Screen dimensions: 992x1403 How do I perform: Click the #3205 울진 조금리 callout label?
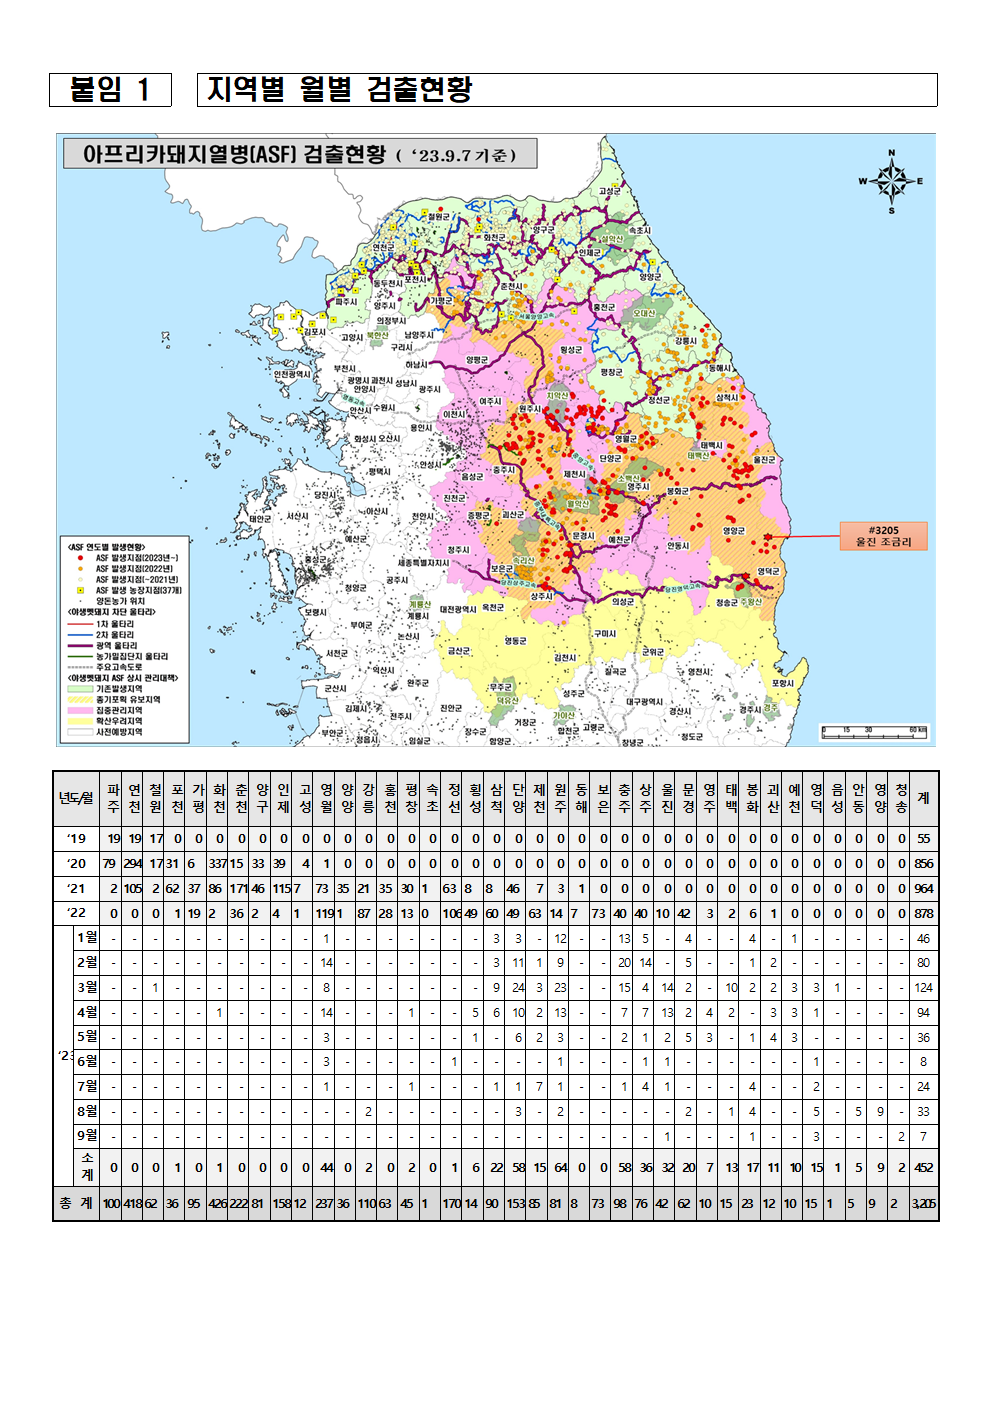(x=883, y=536)
